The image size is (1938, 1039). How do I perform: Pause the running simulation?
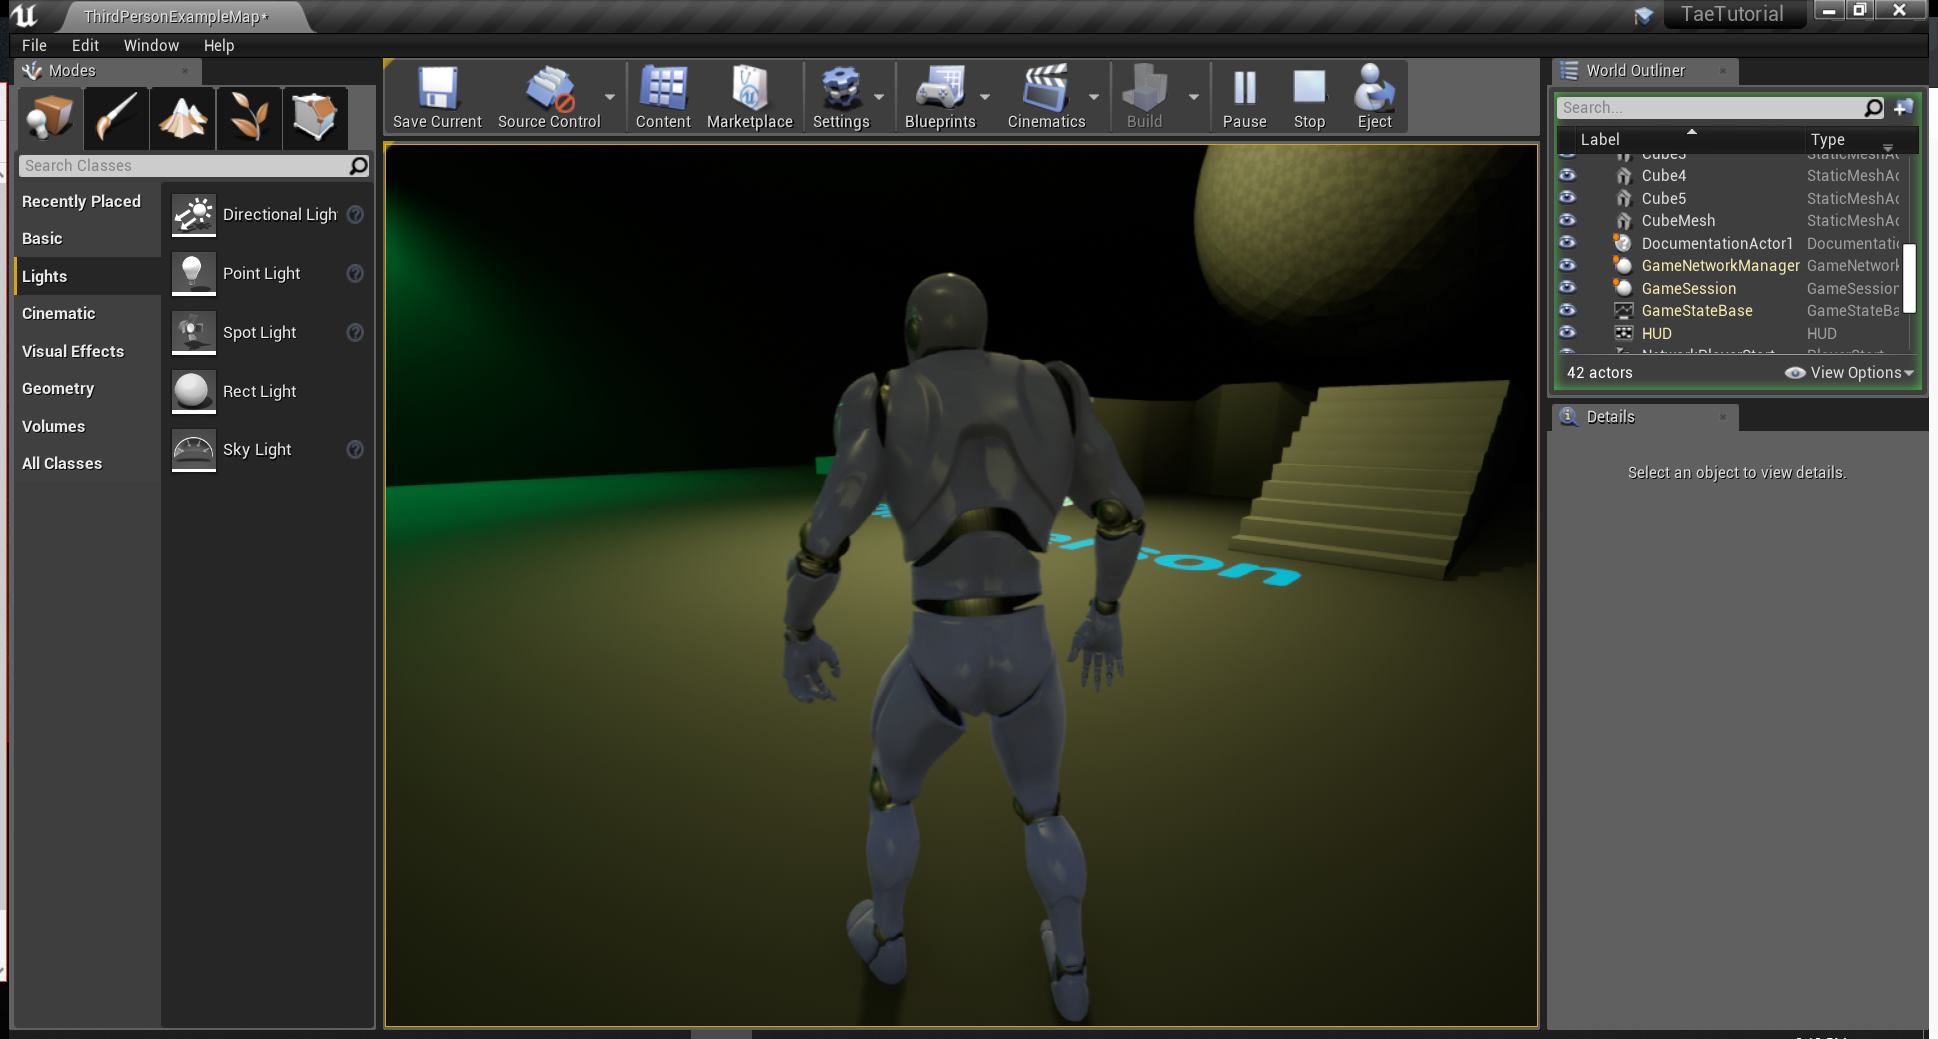[1245, 97]
